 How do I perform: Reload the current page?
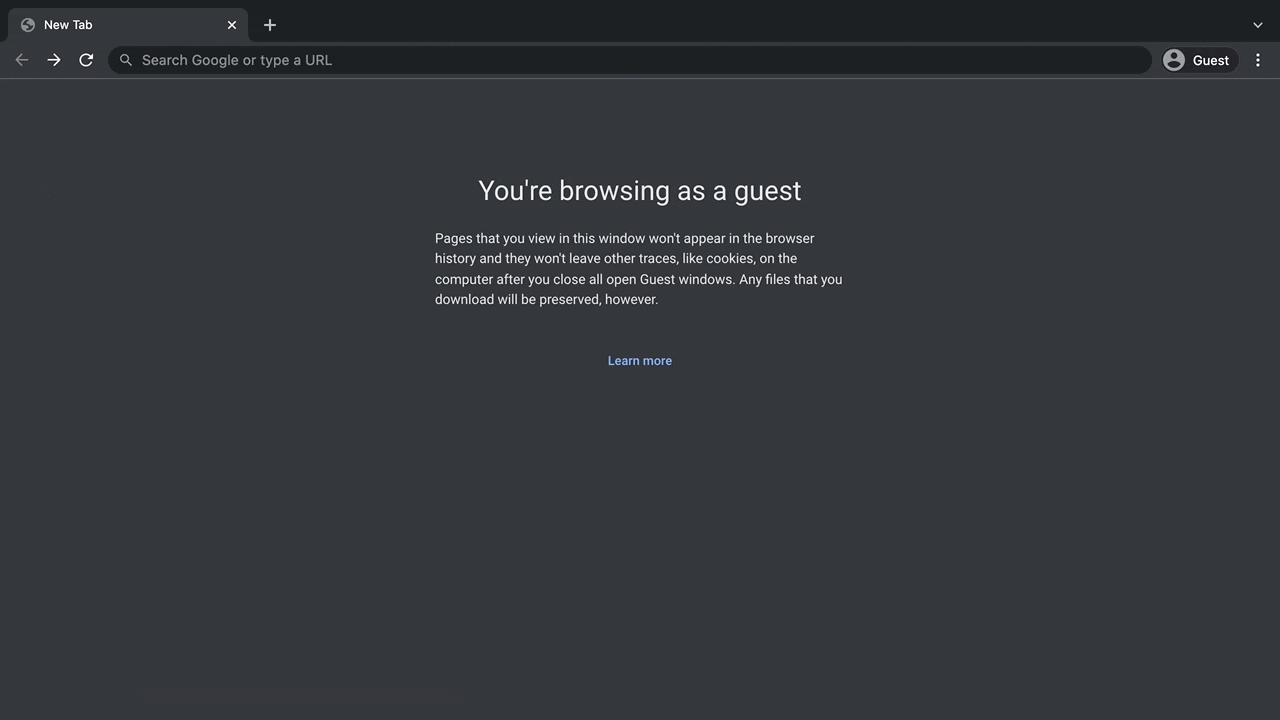coord(86,60)
